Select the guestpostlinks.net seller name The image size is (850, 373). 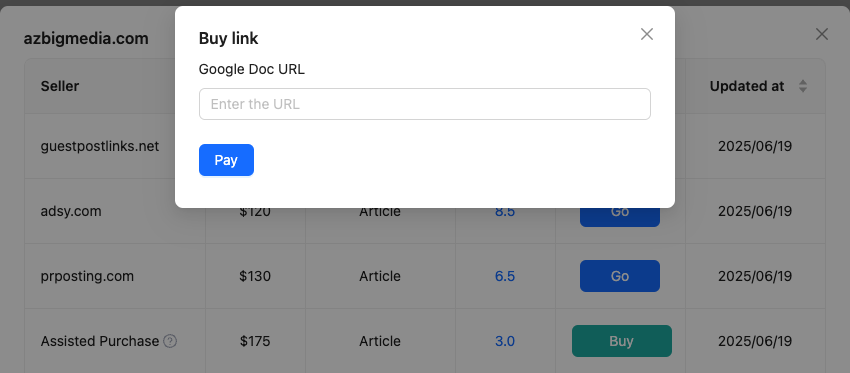tap(100, 146)
